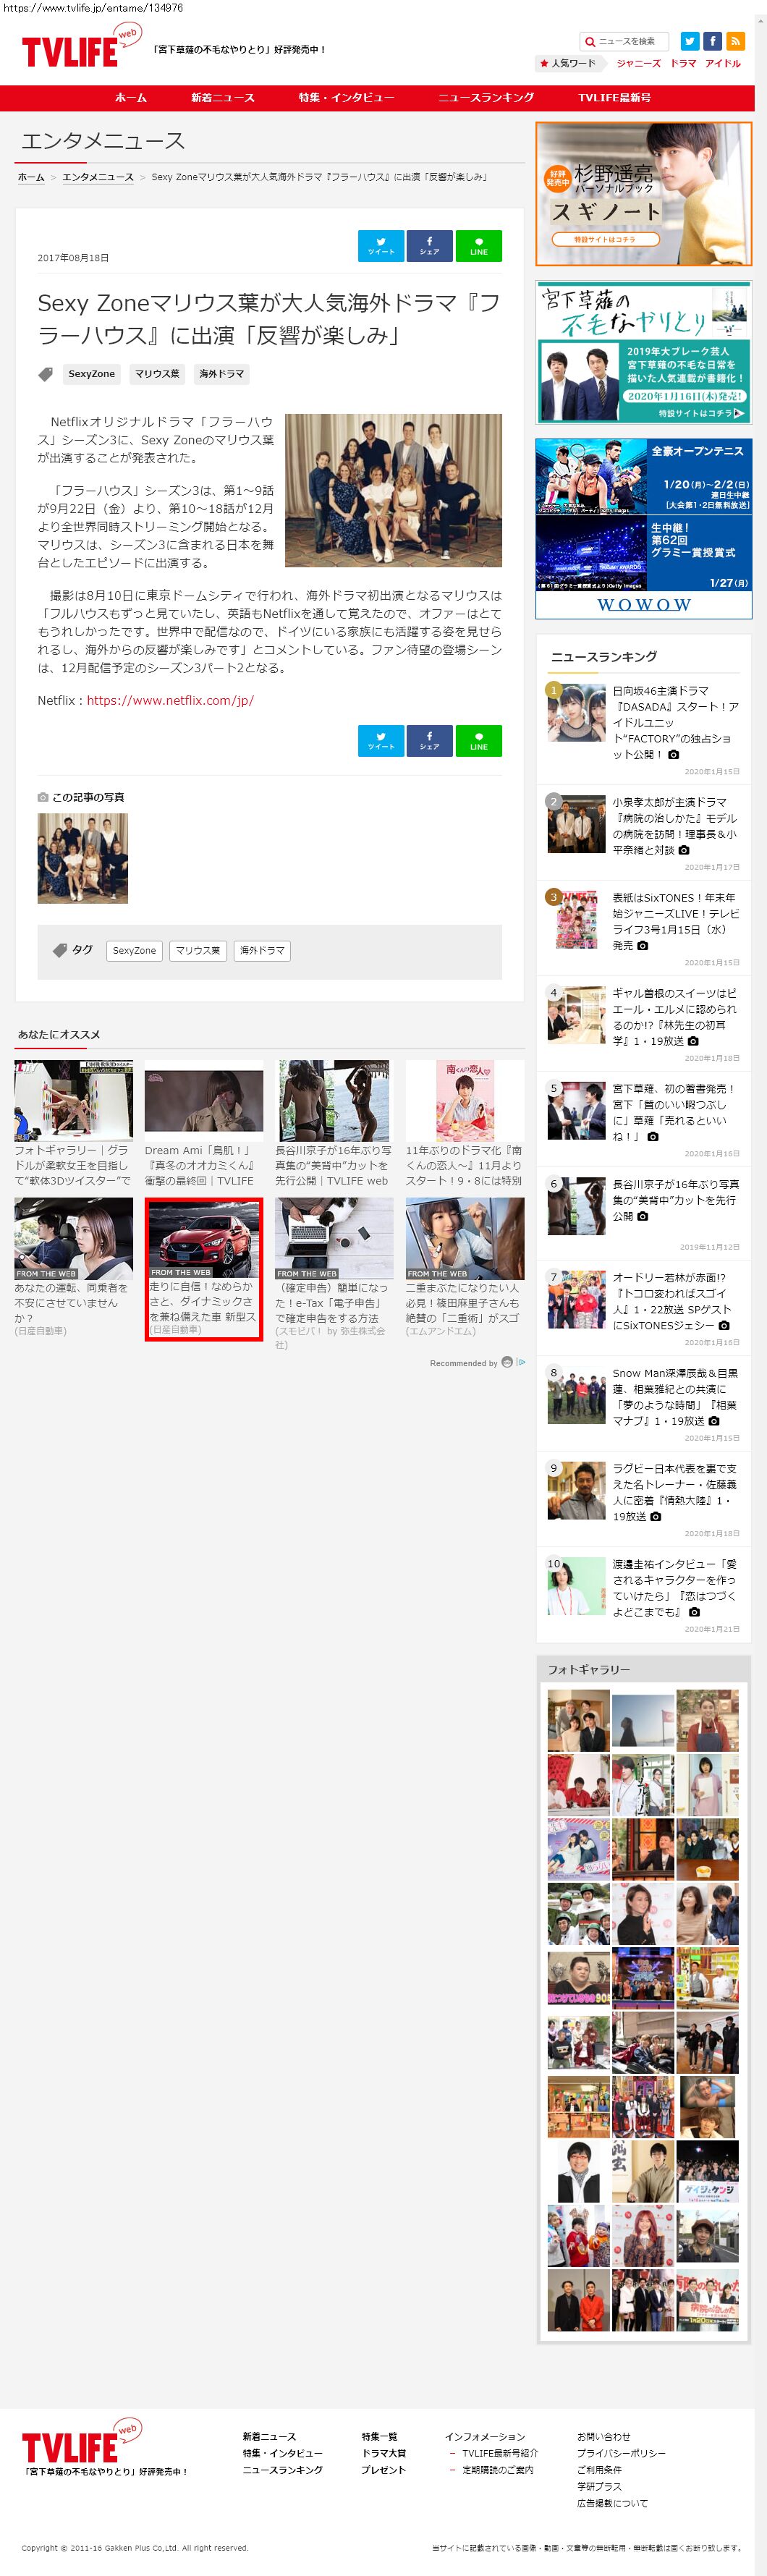This screenshot has width=767, height=2576.
Task: Go to ニュースランキング in the red nav bar
Action: (x=485, y=98)
